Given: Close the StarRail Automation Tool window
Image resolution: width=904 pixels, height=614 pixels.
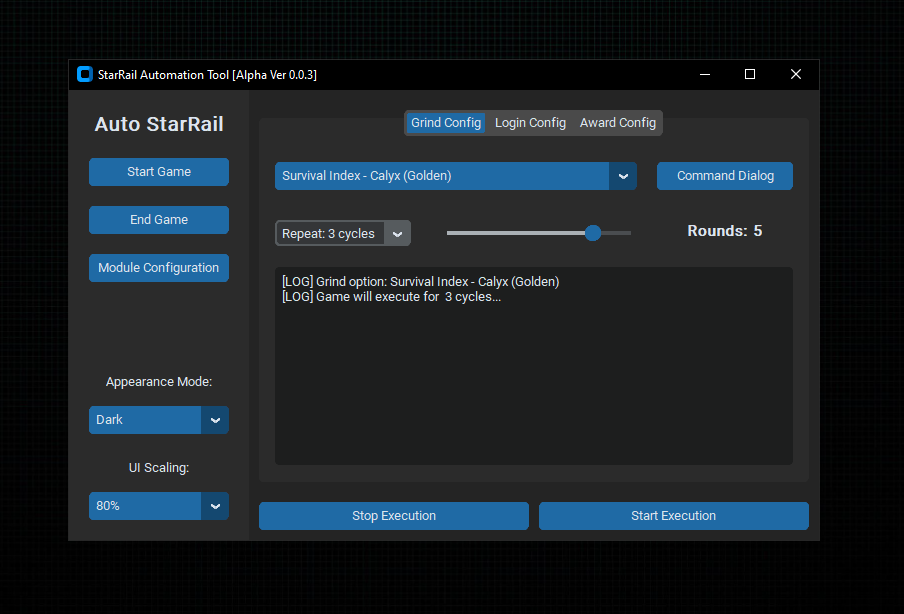Looking at the screenshot, I should pos(796,74).
